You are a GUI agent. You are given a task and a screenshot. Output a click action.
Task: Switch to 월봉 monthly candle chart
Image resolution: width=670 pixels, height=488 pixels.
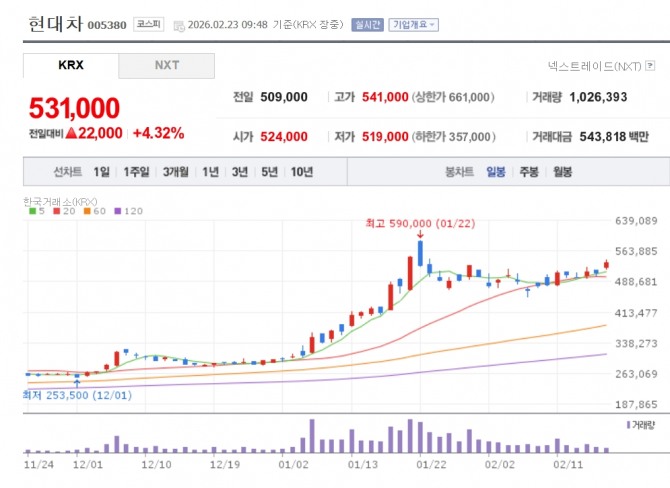click(561, 172)
